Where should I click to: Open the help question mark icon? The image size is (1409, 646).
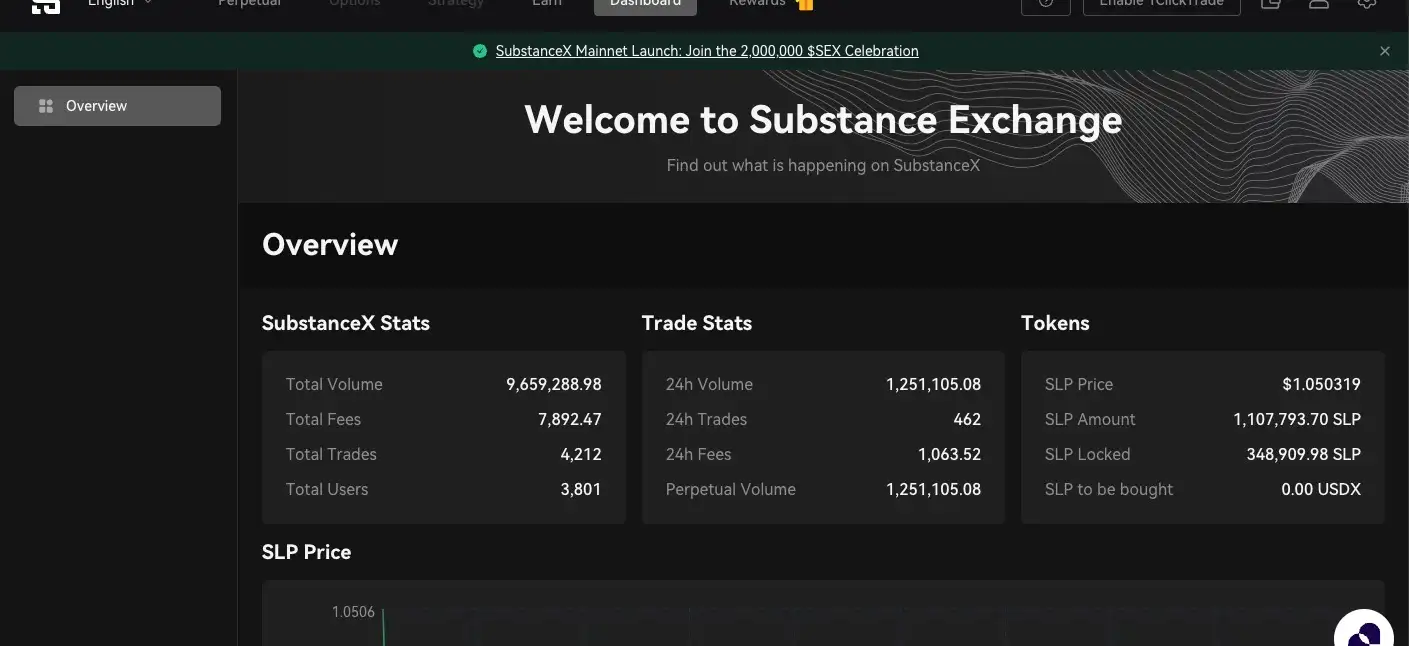tap(1046, 4)
